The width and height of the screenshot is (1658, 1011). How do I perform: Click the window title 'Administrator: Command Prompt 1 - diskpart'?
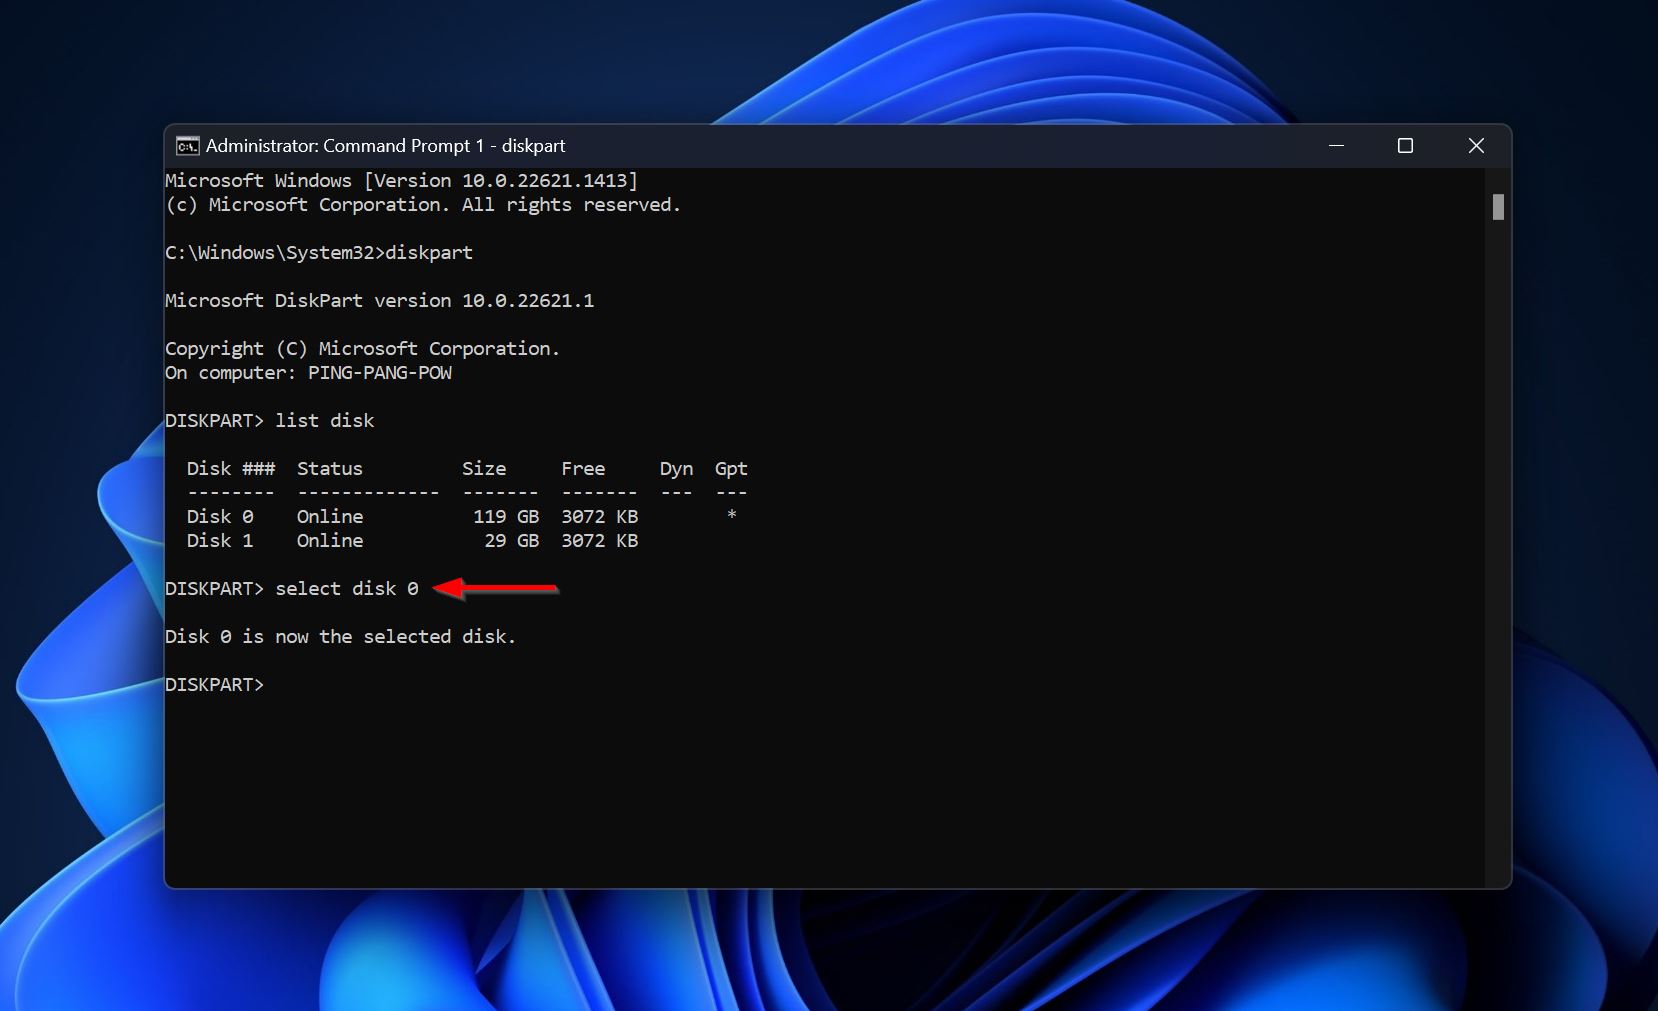coord(385,146)
